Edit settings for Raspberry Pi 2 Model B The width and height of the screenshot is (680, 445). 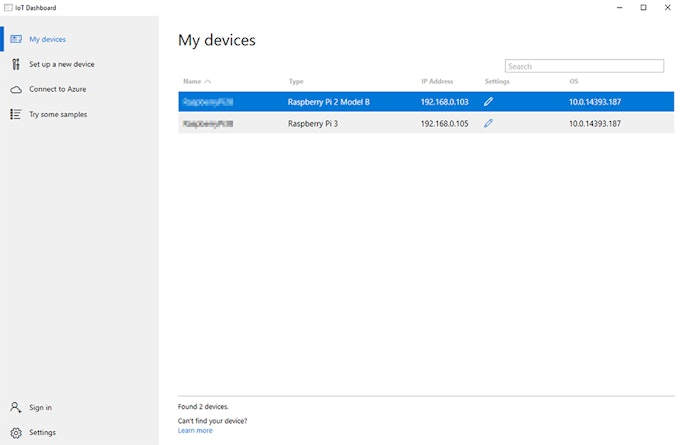coord(489,102)
